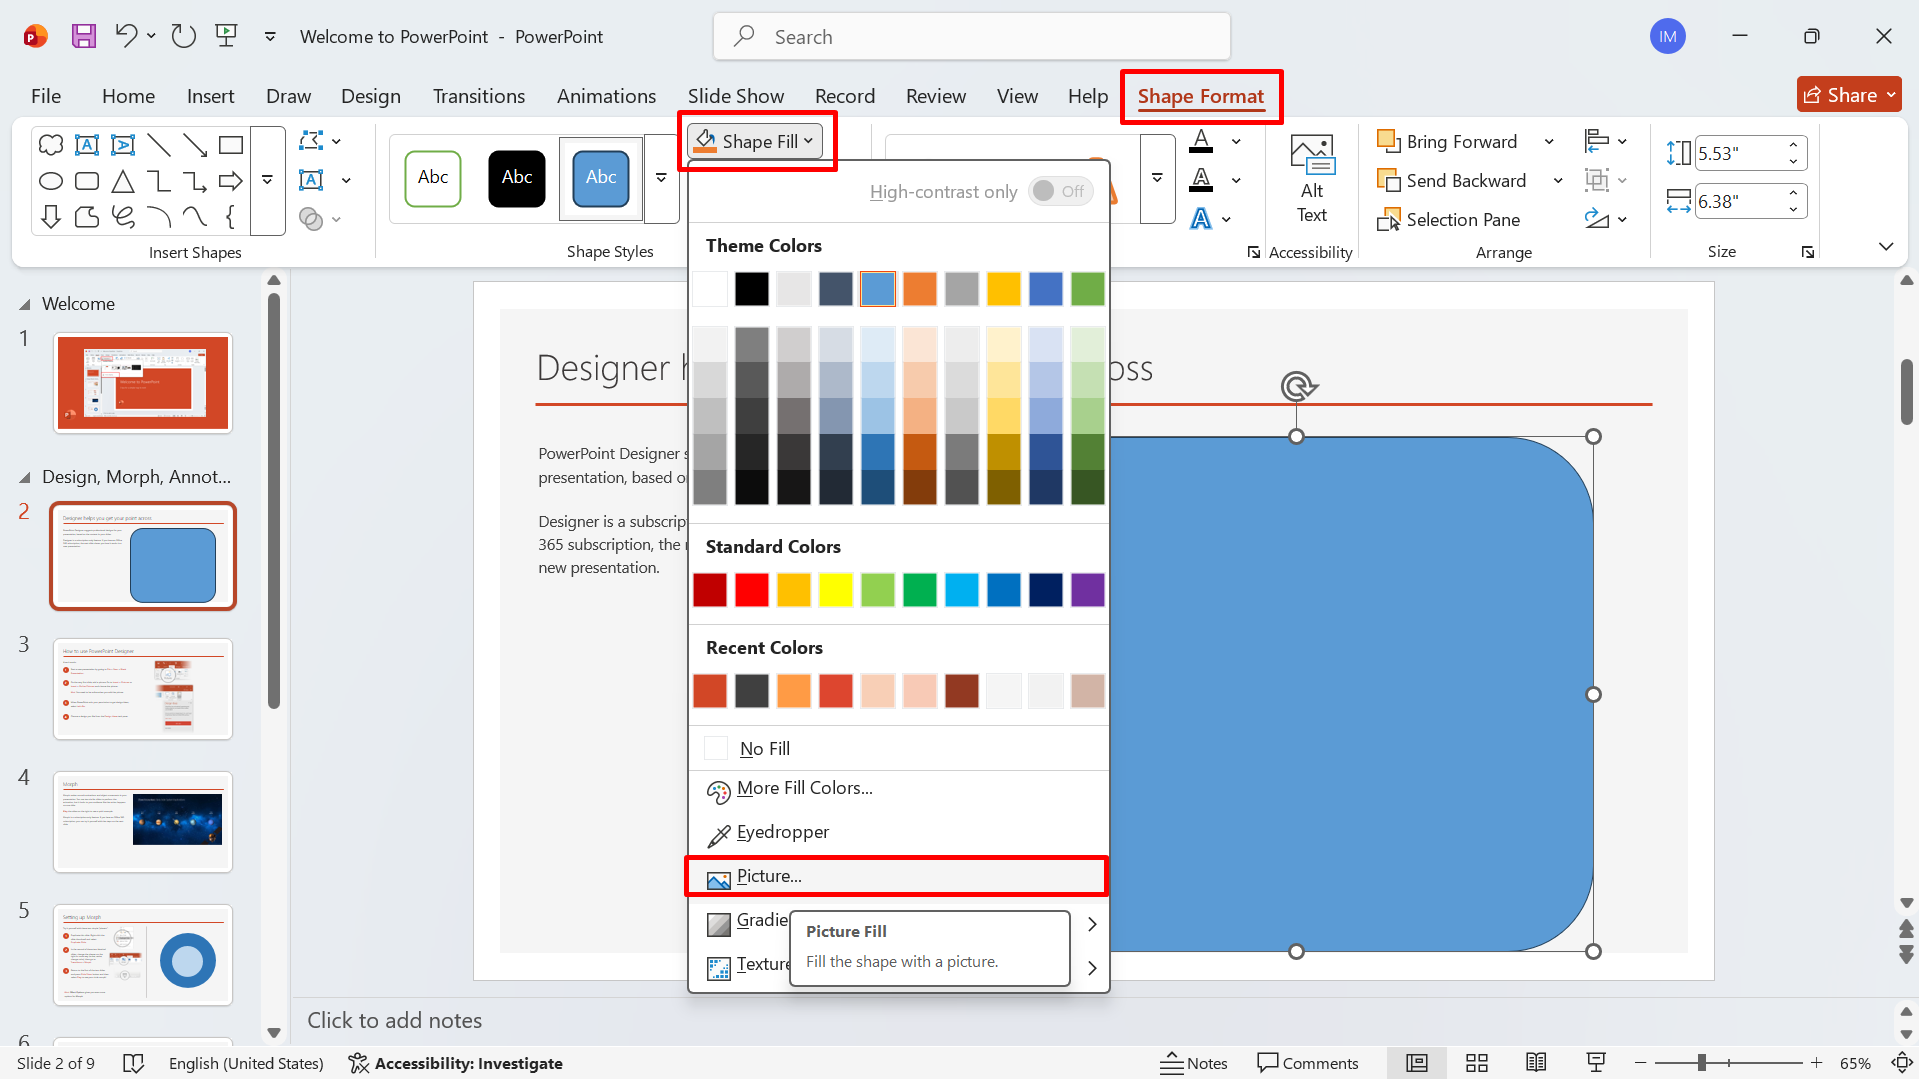Start Slide Show from status bar
Viewport: 1919px width, 1079px height.
tap(1596, 1063)
